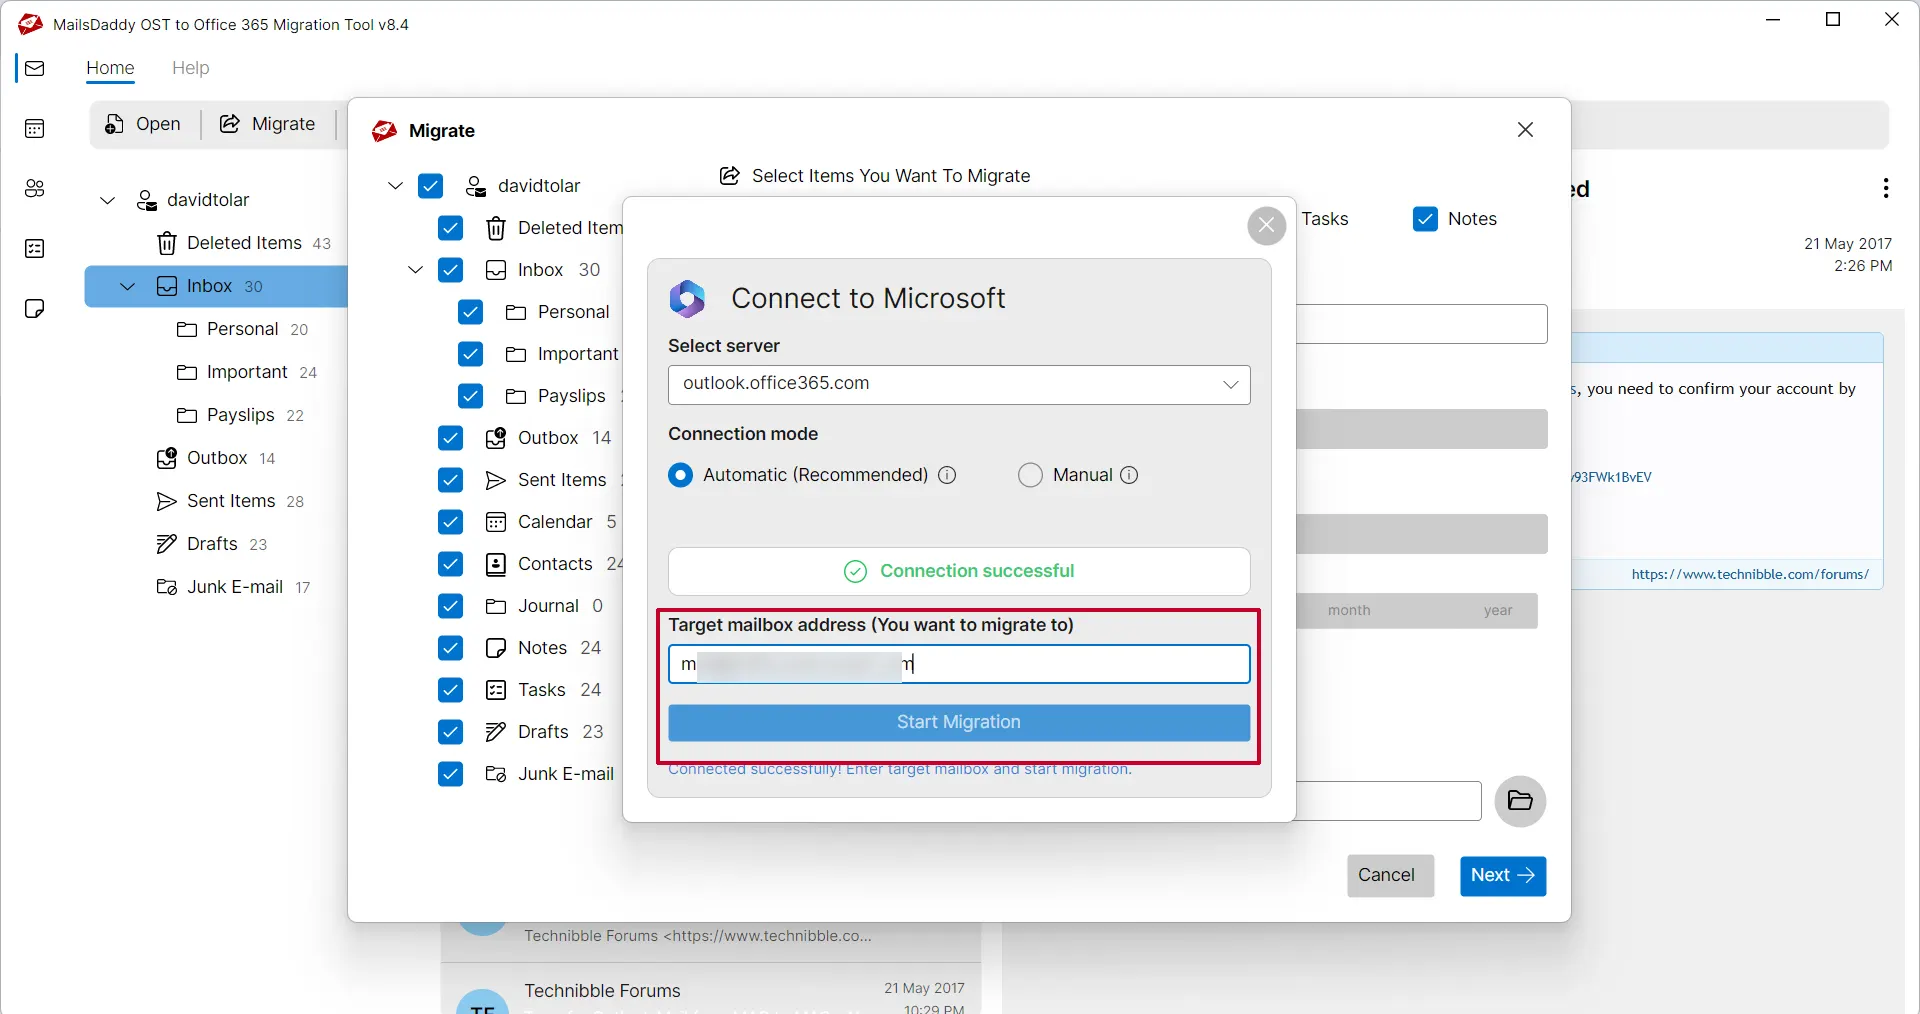Click the year filter segment
Viewport: 1920px width, 1014px height.
coord(1498,610)
